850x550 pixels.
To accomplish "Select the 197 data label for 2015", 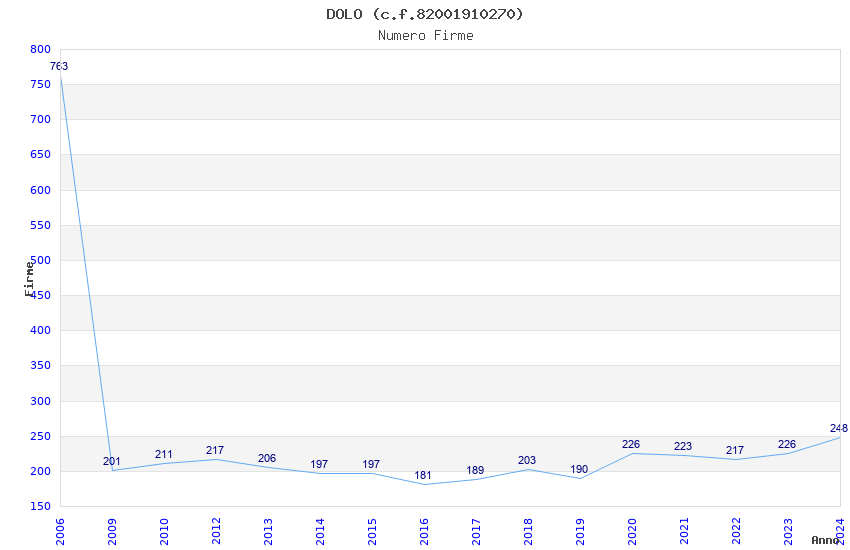I will click(x=371, y=464).
